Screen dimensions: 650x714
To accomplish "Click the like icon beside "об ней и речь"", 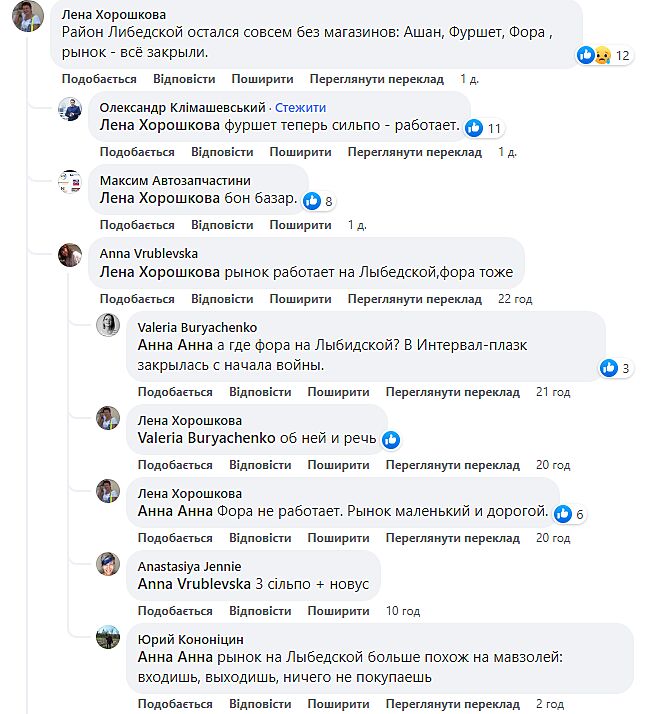I will [391, 440].
